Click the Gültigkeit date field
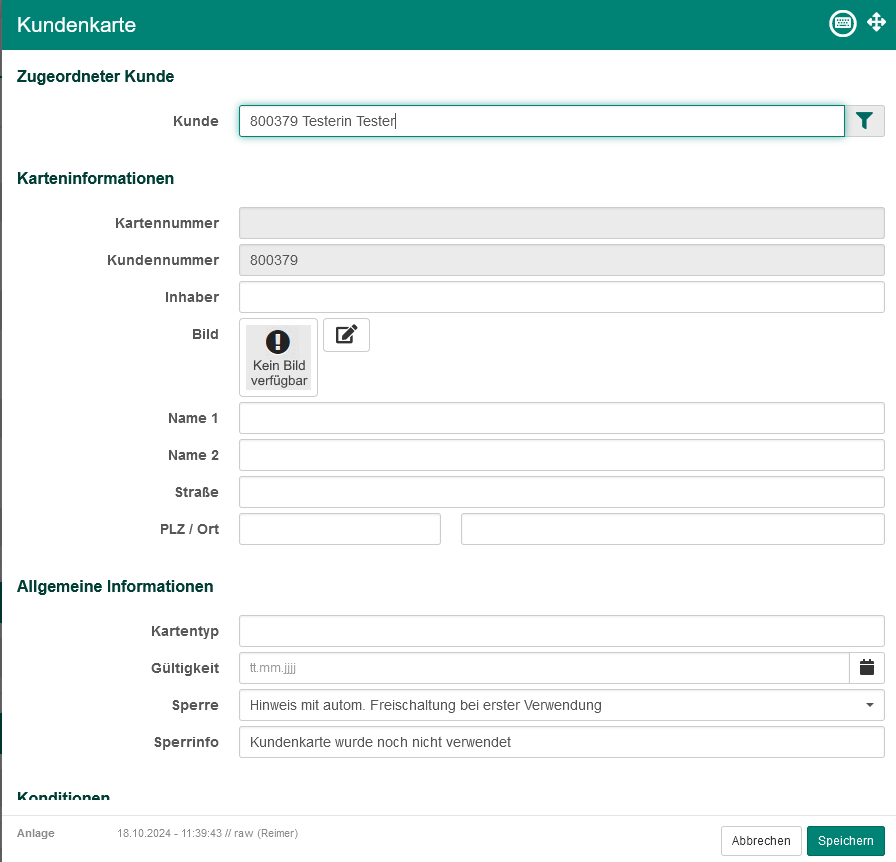The height and width of the screenshot is (862, 896). 543,668
